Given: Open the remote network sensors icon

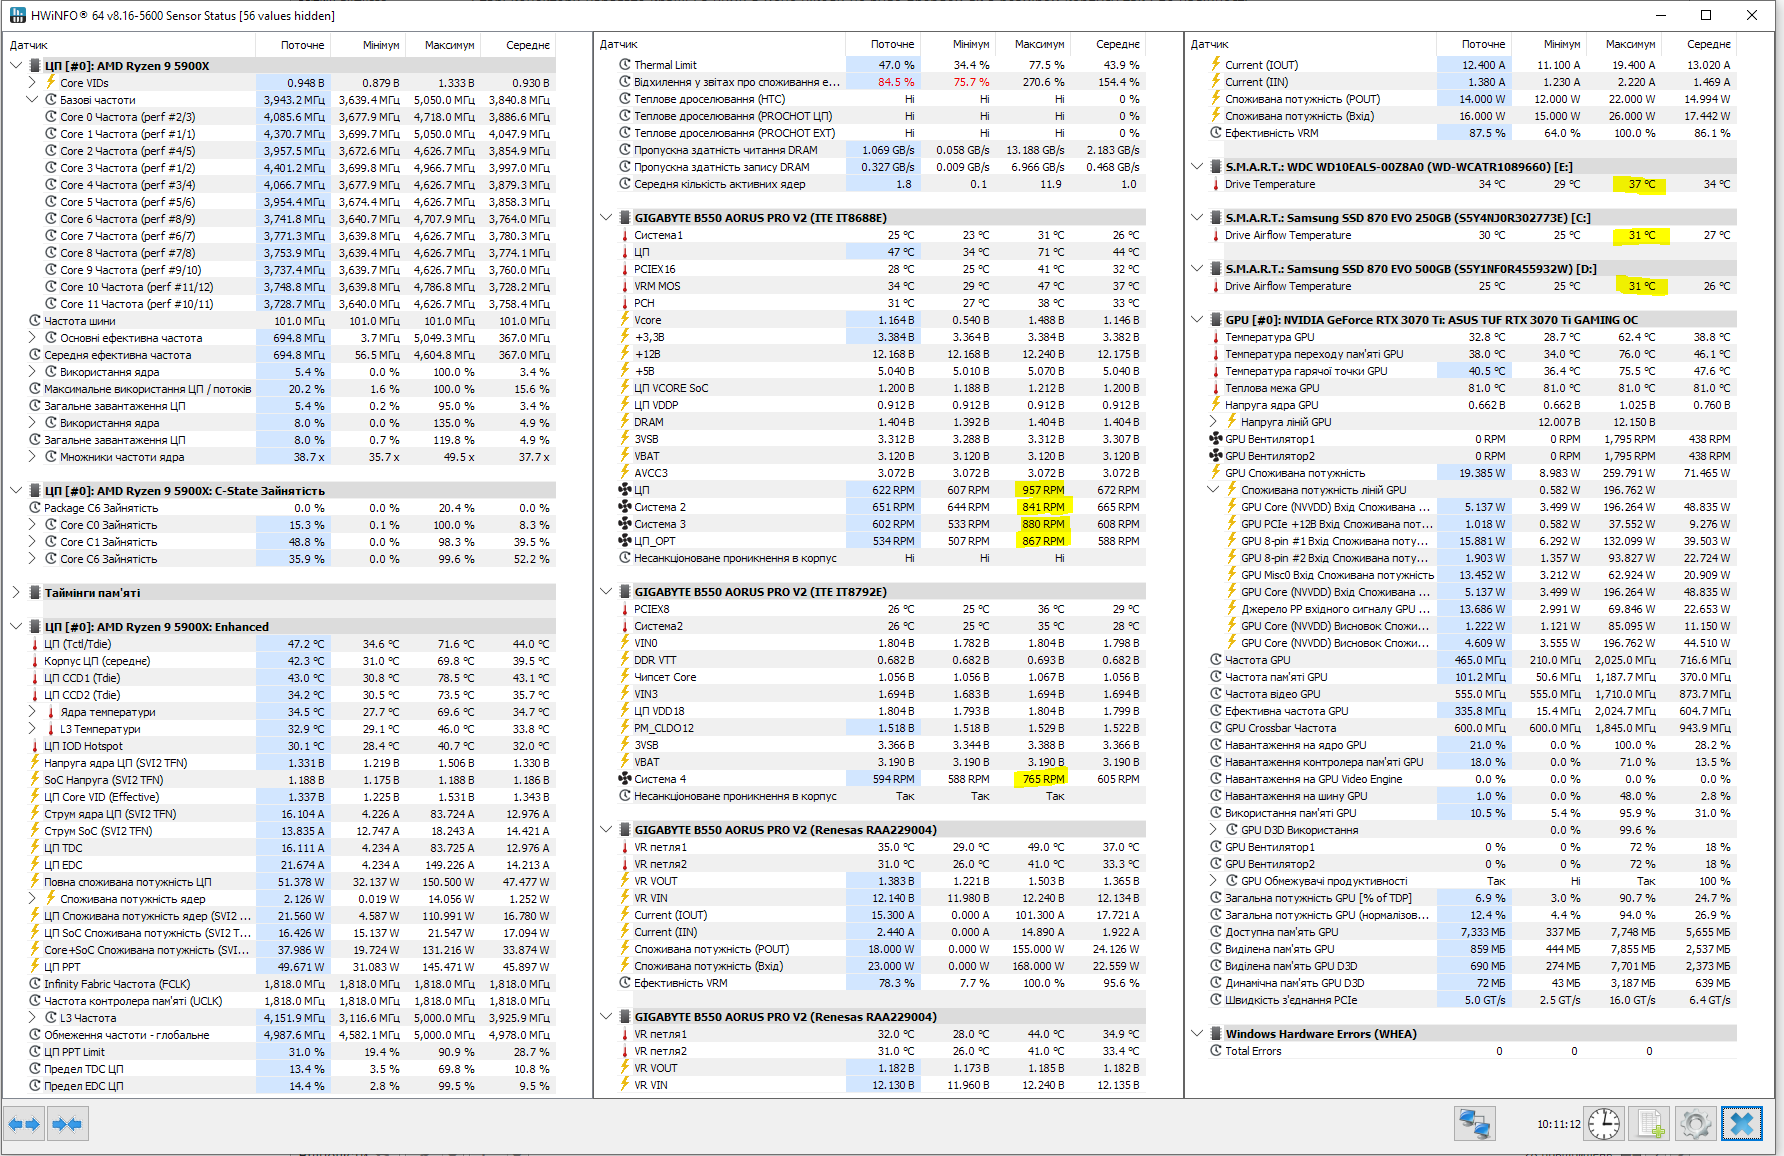Looking at the screenshot, I should point(1474,1124).
